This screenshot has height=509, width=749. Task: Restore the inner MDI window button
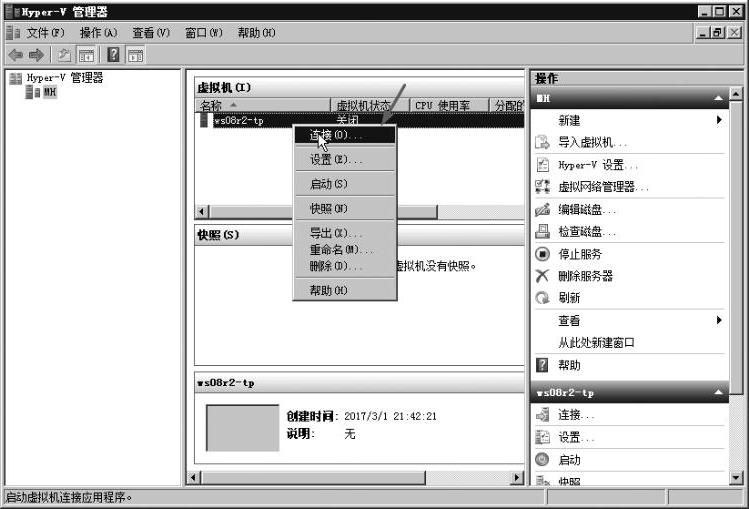click(717, 32)
